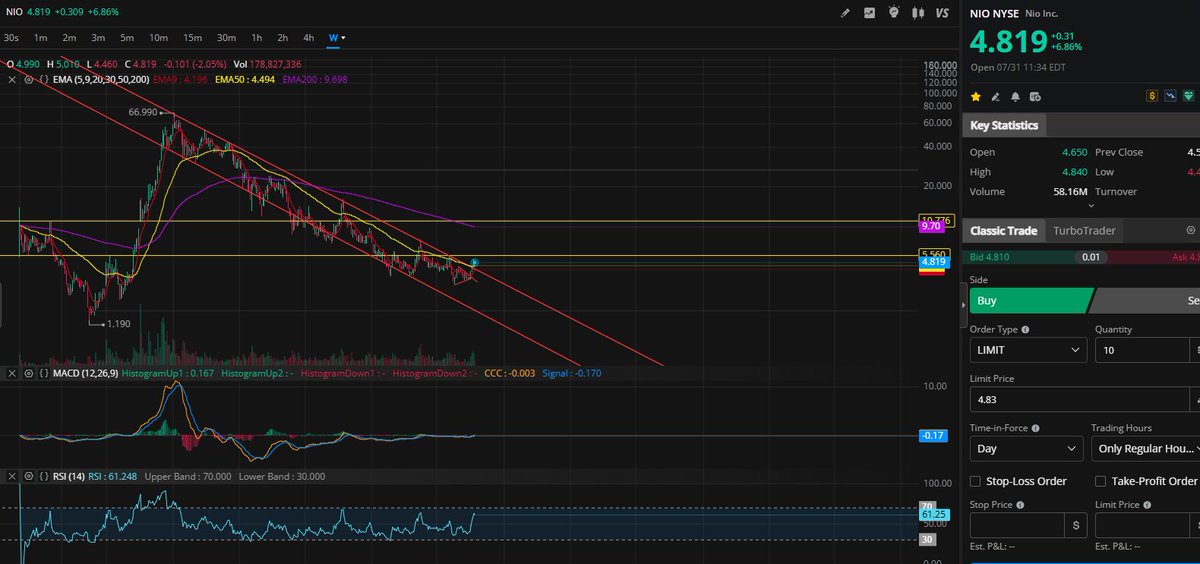
Task: Set a price alert with bell icon
Action: tap(1015, 96)
